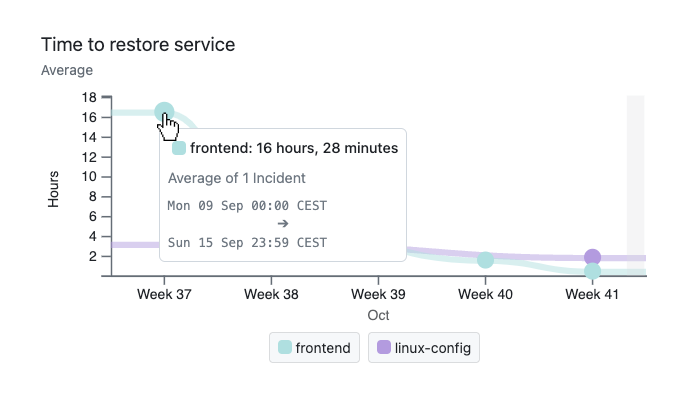Click the frontend data point at Week 40
This screenshot has height=400, width=700.
tap(485, 260)
